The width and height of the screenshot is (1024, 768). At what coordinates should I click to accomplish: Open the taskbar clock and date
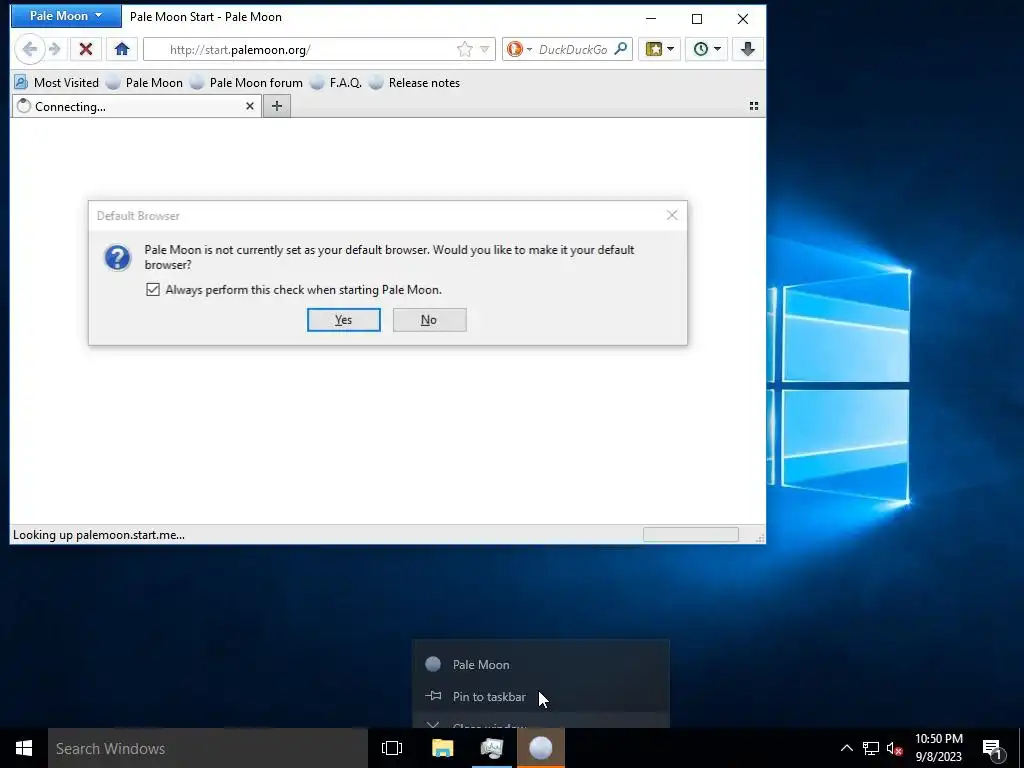click(938, 748)
